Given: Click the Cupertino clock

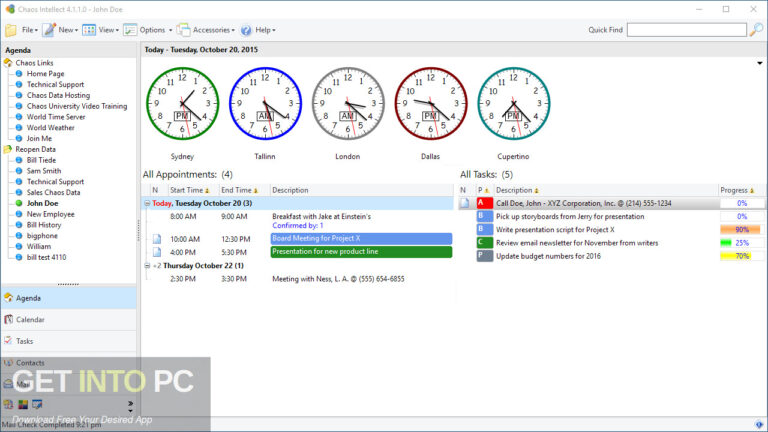Looking at the screenshot, I should click(x=513, y=103).
